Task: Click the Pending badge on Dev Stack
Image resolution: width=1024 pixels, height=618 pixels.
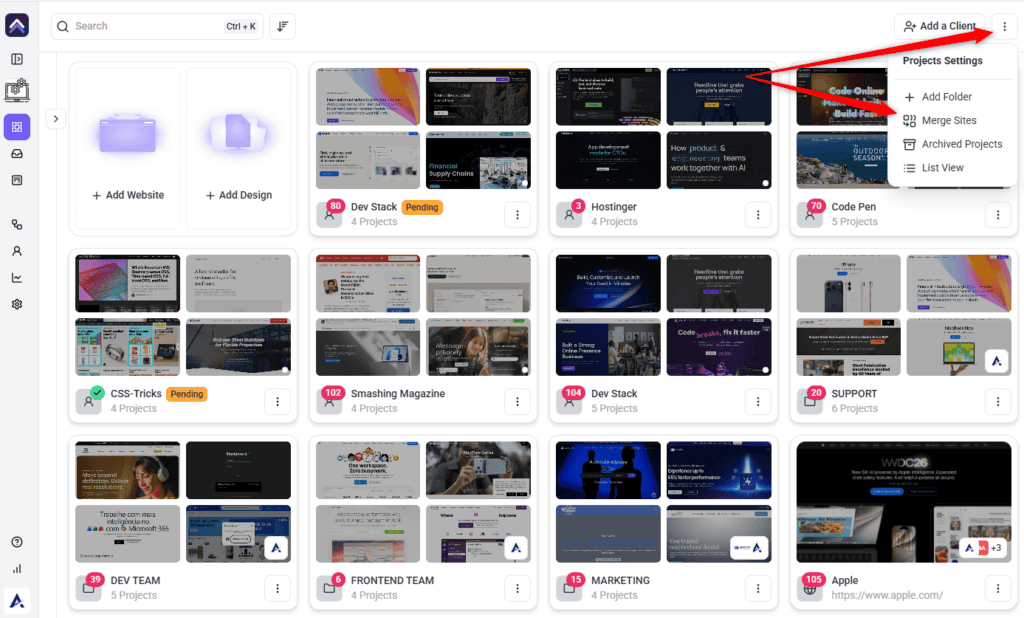Action: (422, 207)
